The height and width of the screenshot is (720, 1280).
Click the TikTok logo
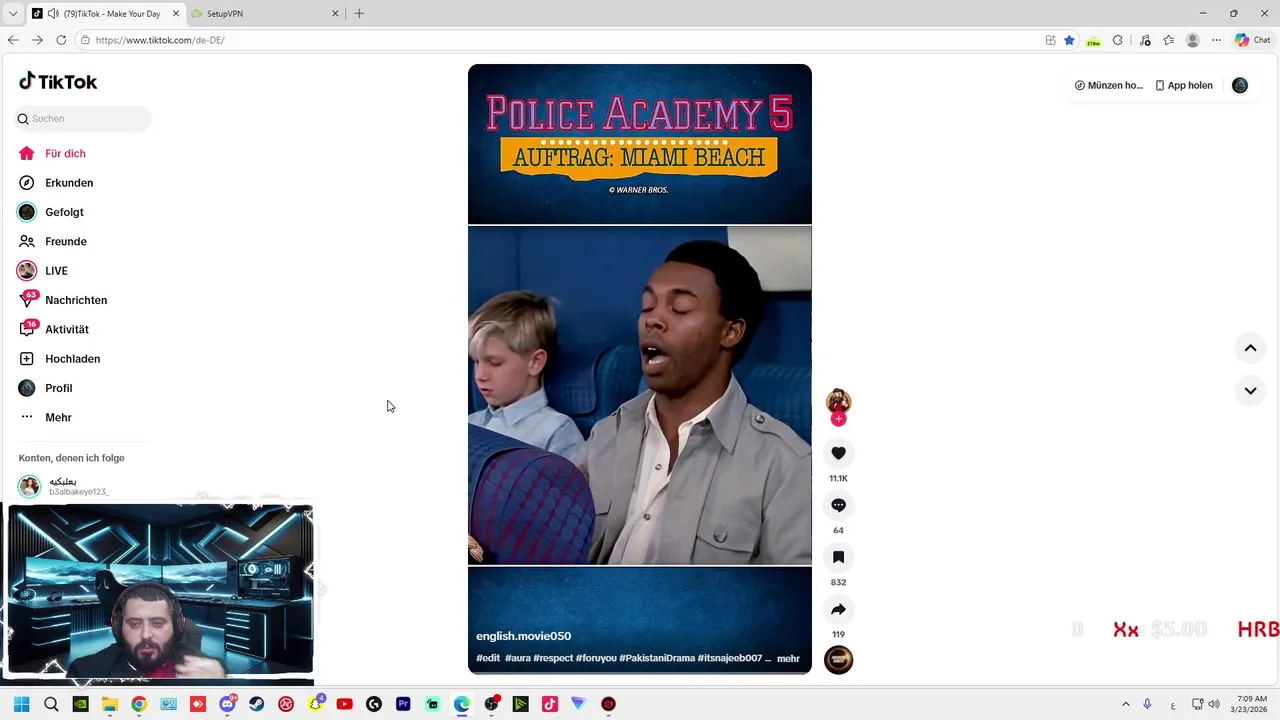(58, 82)
